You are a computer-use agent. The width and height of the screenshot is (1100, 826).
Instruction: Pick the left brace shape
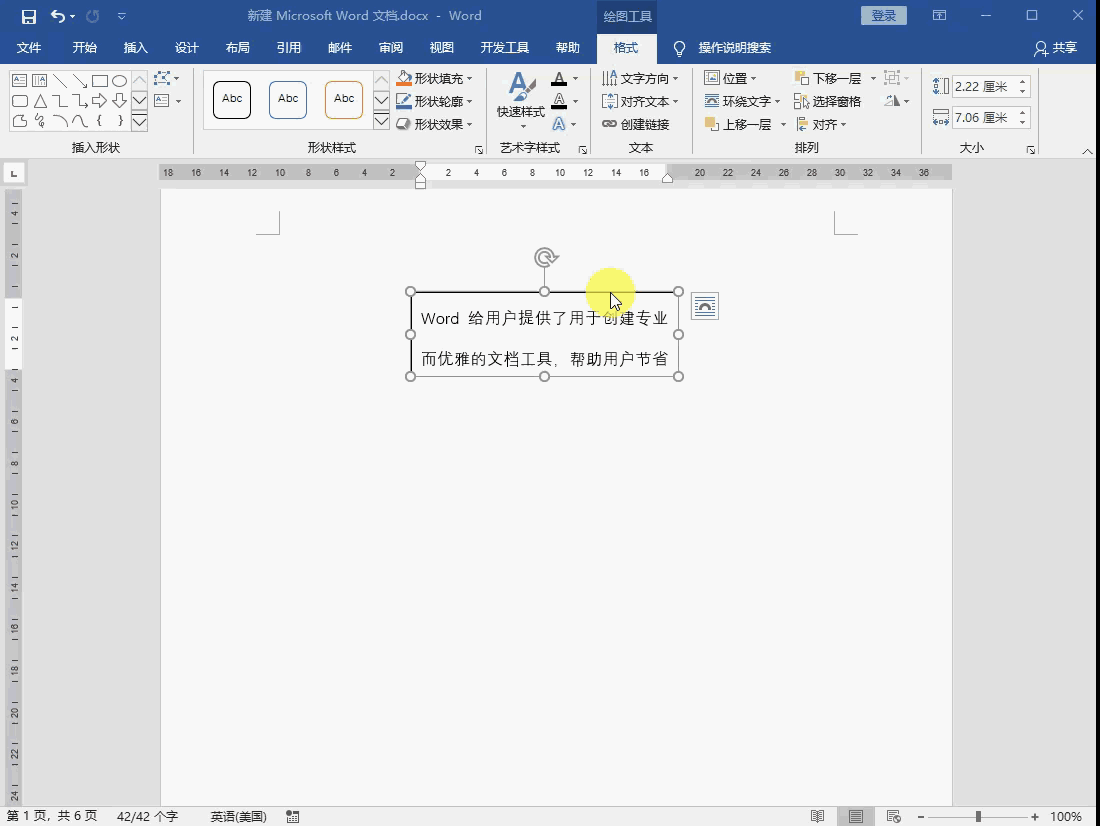[100, 121]
